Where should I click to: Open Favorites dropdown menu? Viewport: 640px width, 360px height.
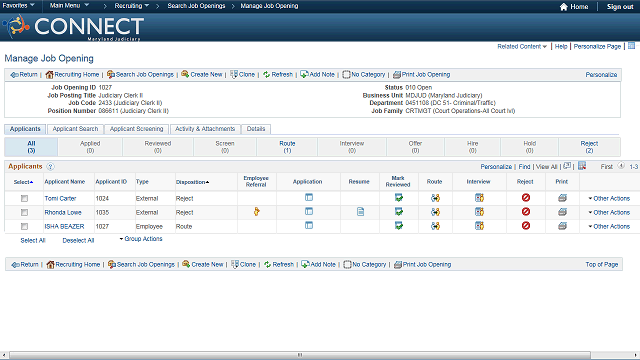coord(18,6)
